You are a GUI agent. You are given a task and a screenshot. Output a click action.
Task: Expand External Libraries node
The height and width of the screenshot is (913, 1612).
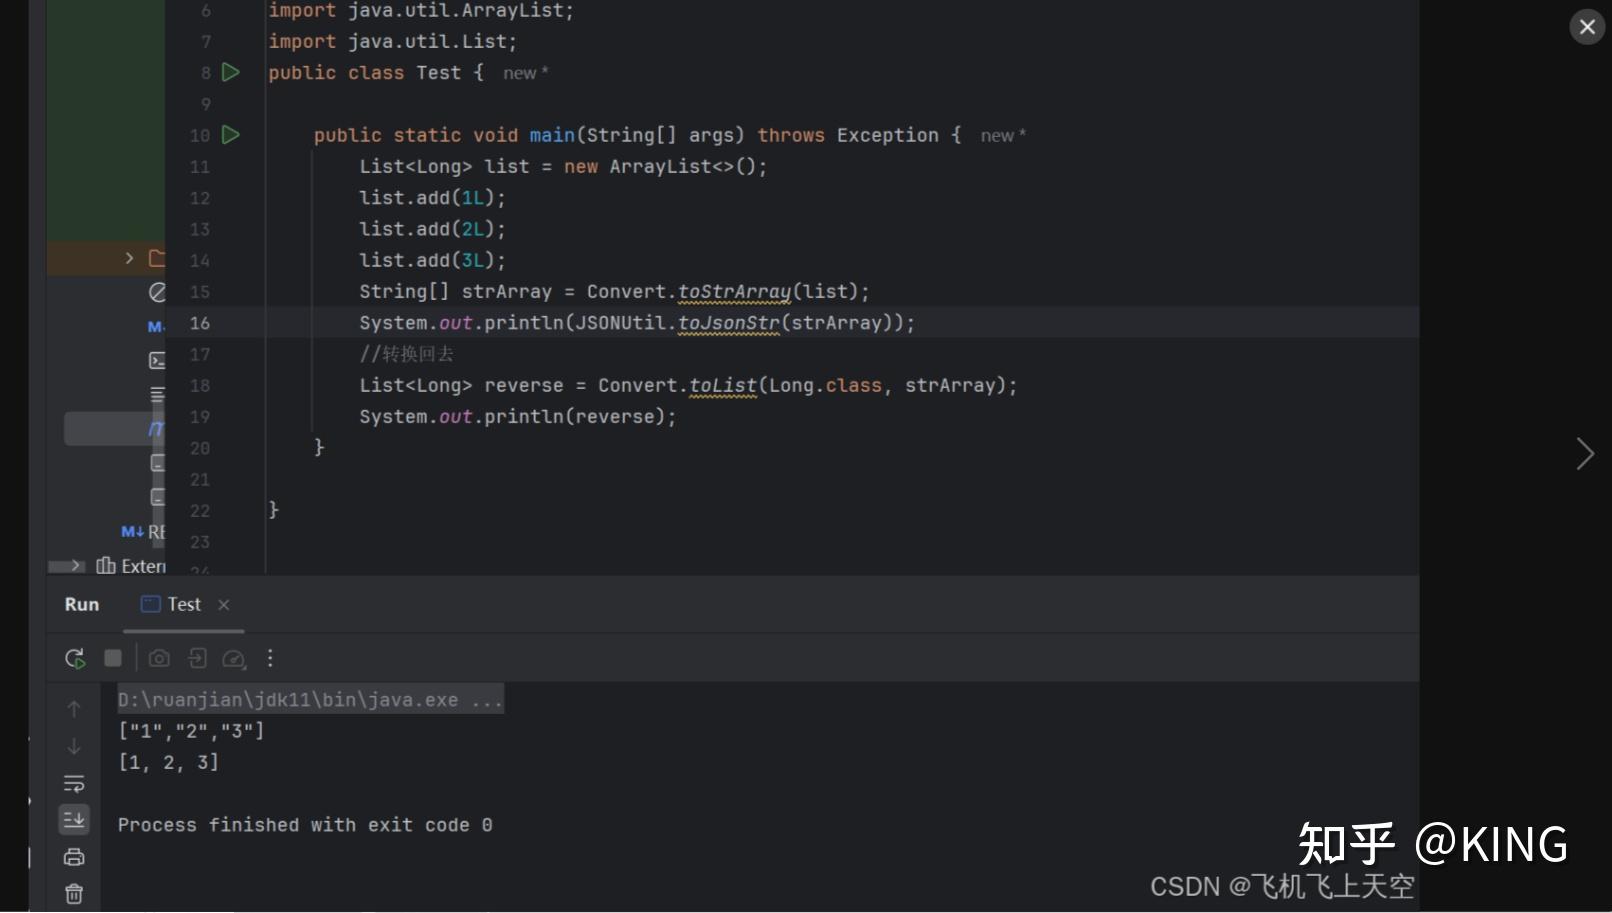point(77,566)
